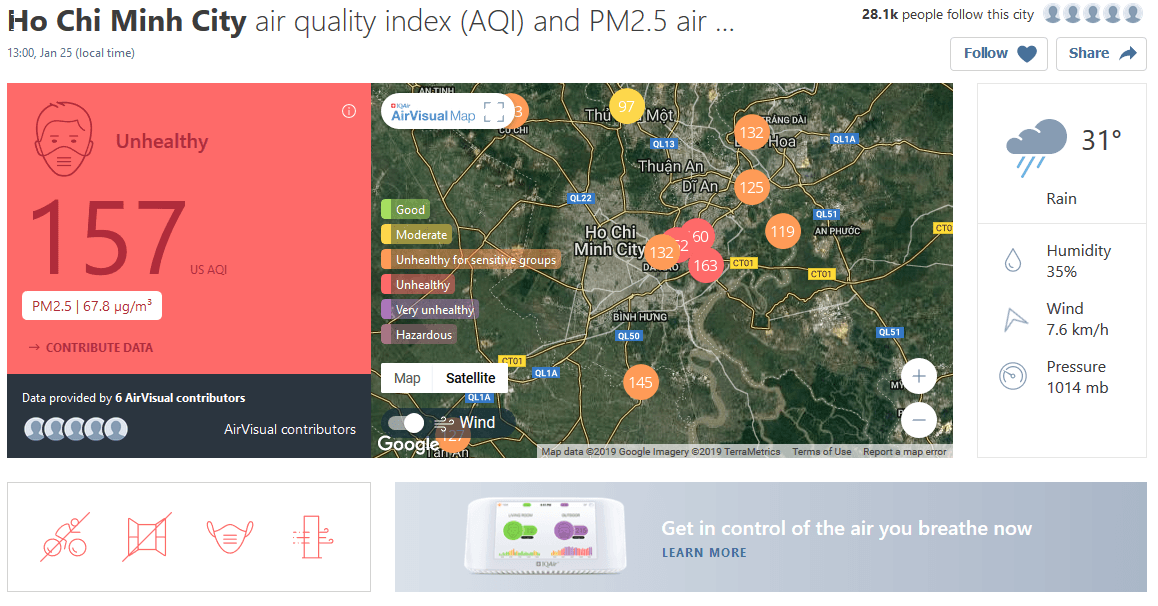Click the purple Very unhealthy legend swatch
This screenshot has width=1158, height=606.
[x=386, y=310]
